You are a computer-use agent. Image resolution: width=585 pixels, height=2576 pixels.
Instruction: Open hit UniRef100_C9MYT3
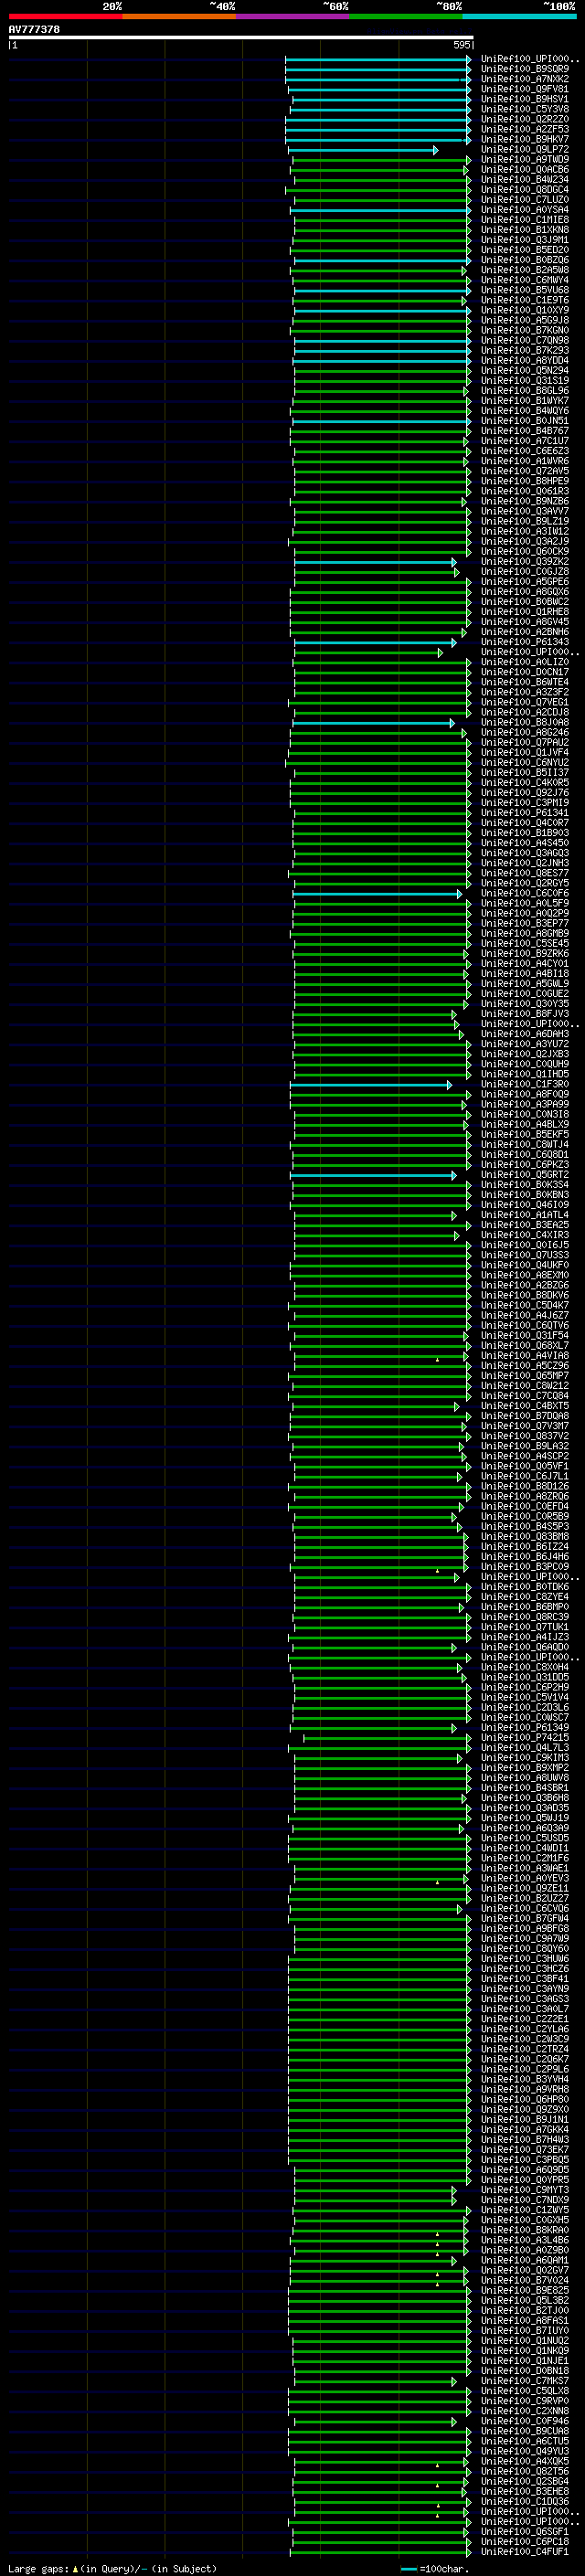525,2189
